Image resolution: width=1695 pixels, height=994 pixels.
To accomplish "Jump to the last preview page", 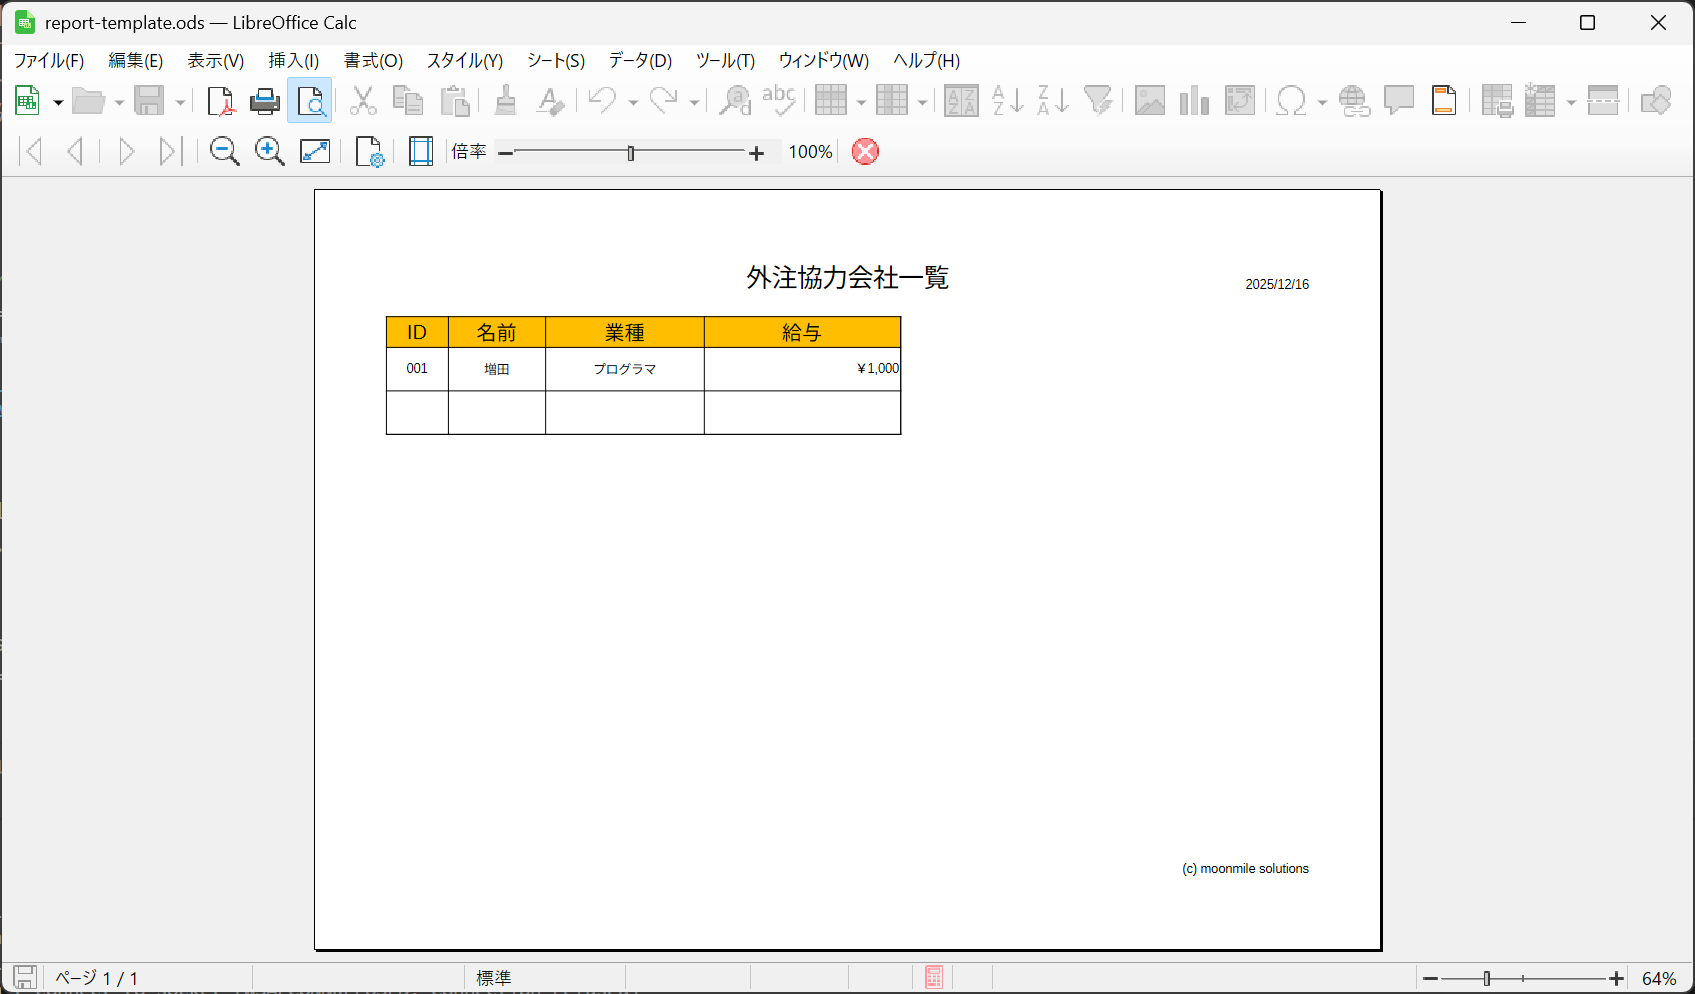I will click(168, 152).
